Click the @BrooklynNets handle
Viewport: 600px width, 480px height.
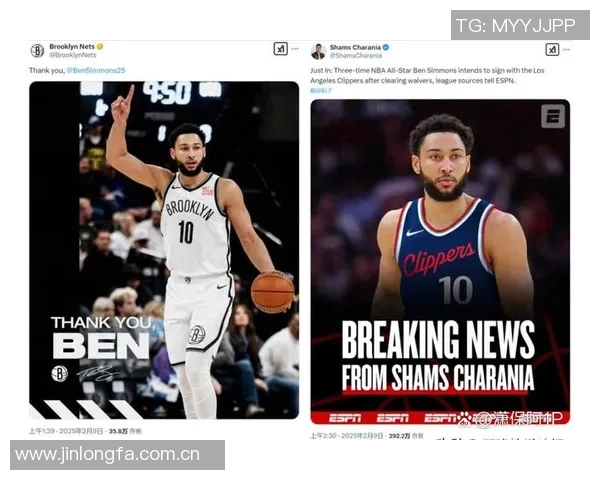click(x=73, y=55)
